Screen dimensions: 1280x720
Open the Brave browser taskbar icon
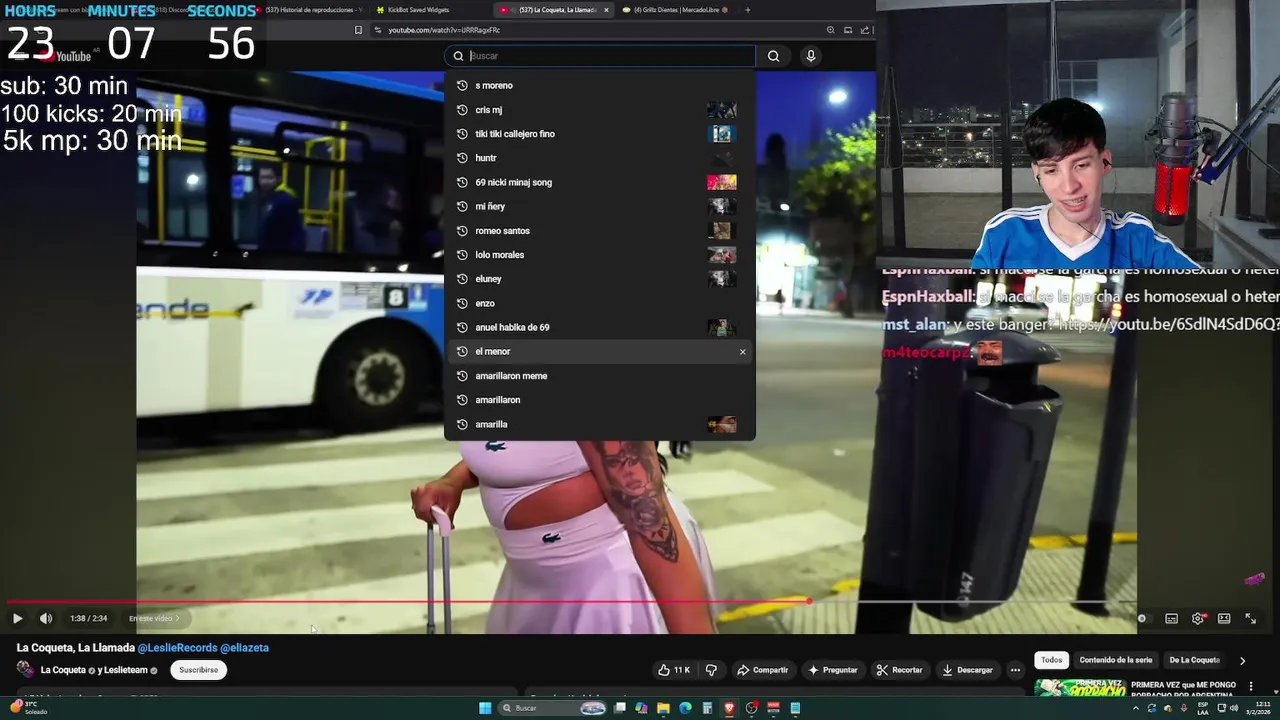(729, 708)
